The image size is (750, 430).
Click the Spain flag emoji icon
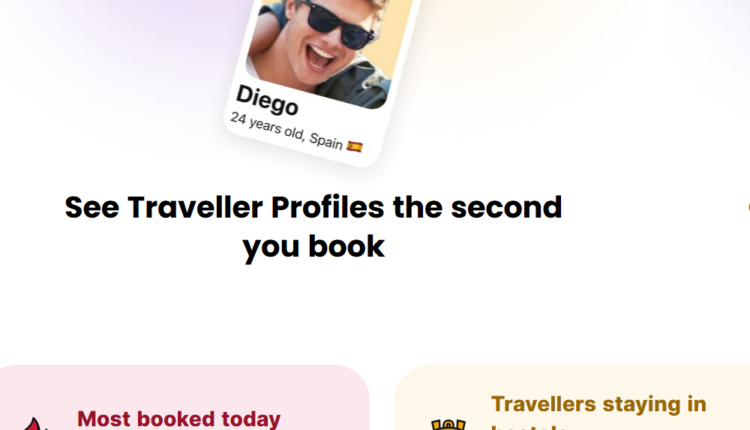pyautogui.click(x=354, y=146)
